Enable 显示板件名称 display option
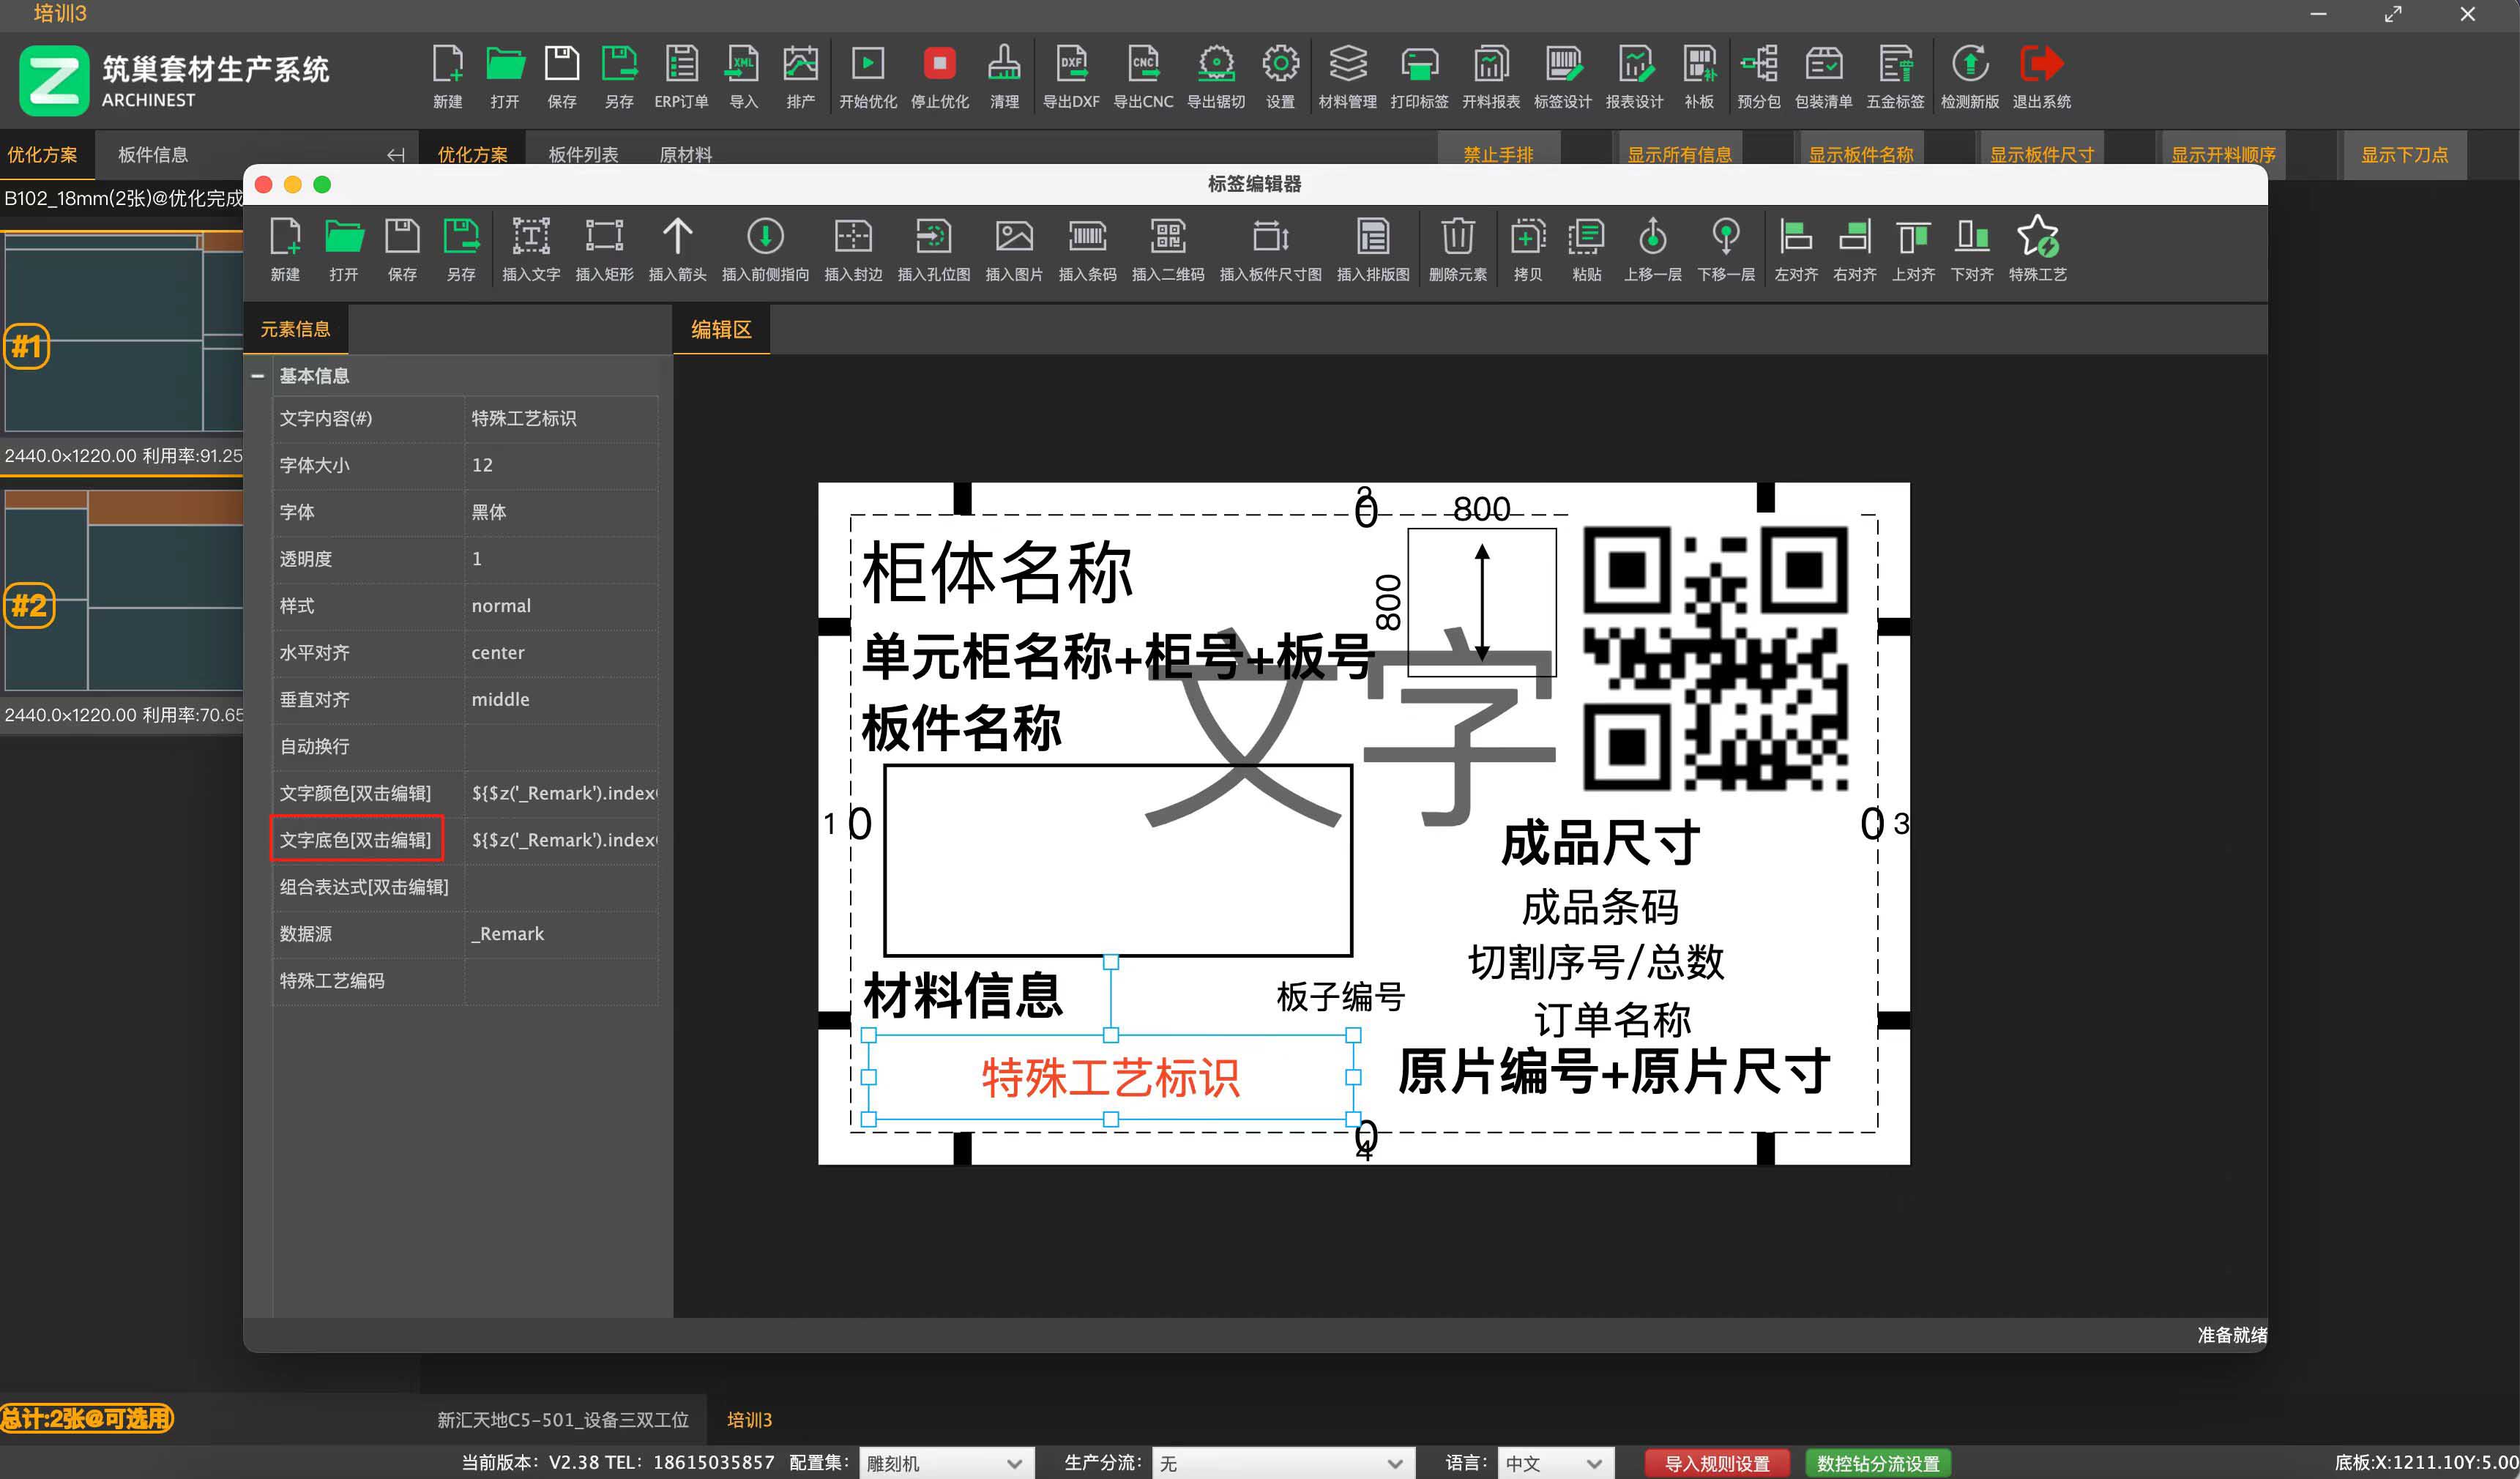2520x1479 pixels. 1861,153
